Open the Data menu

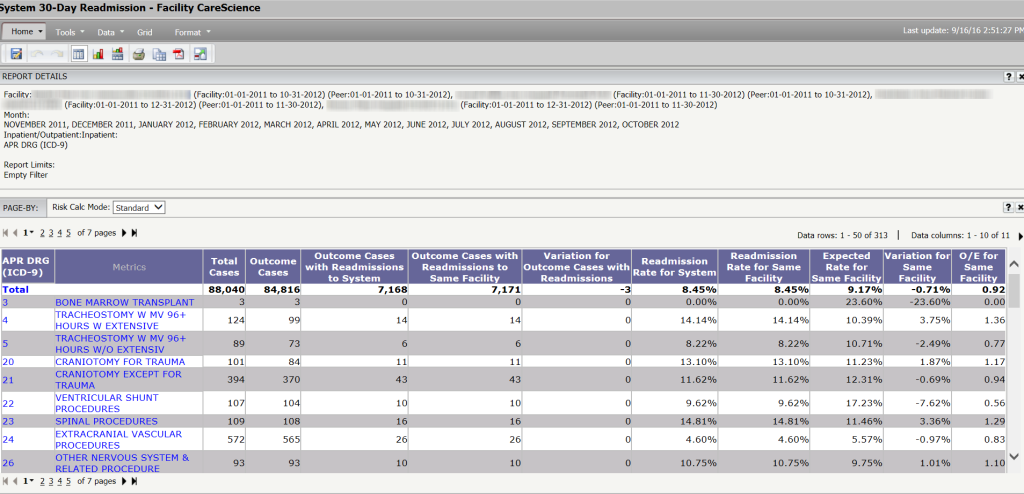pos(108,32)
